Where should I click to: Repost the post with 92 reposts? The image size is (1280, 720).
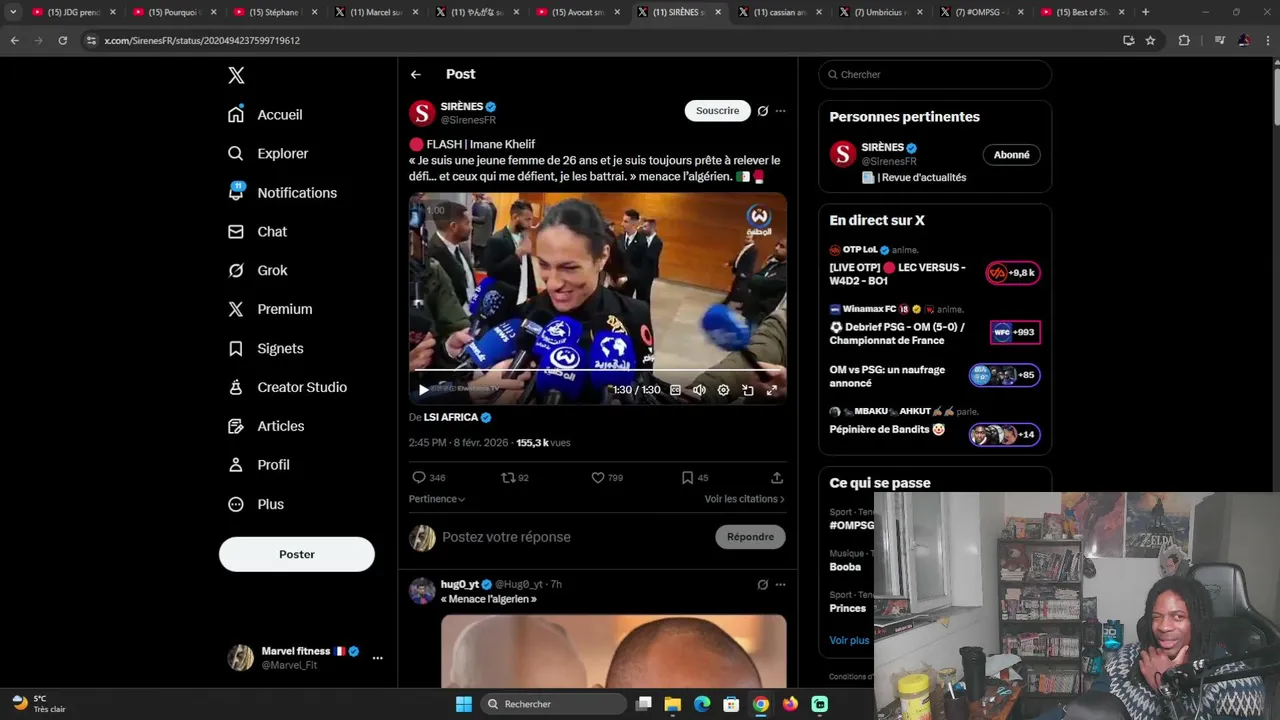click(x=515, y=478)
